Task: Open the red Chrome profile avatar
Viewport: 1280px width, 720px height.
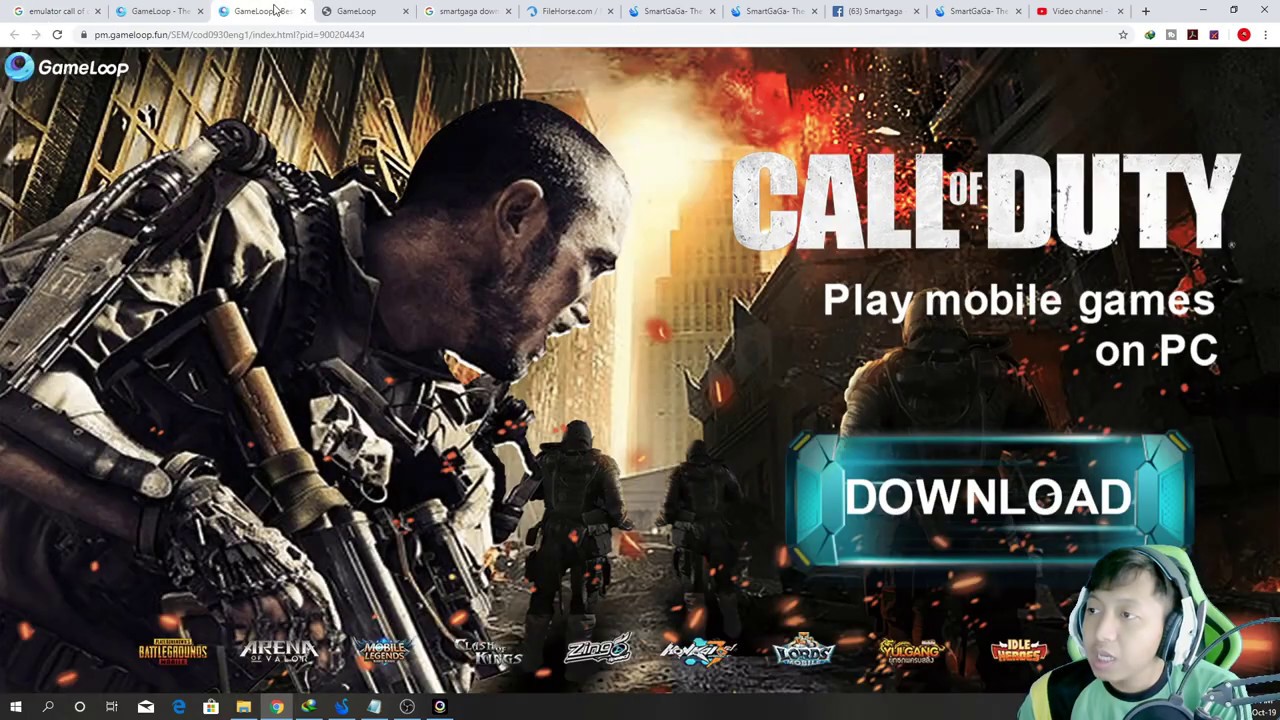Action: click(x=1244, y=34)
